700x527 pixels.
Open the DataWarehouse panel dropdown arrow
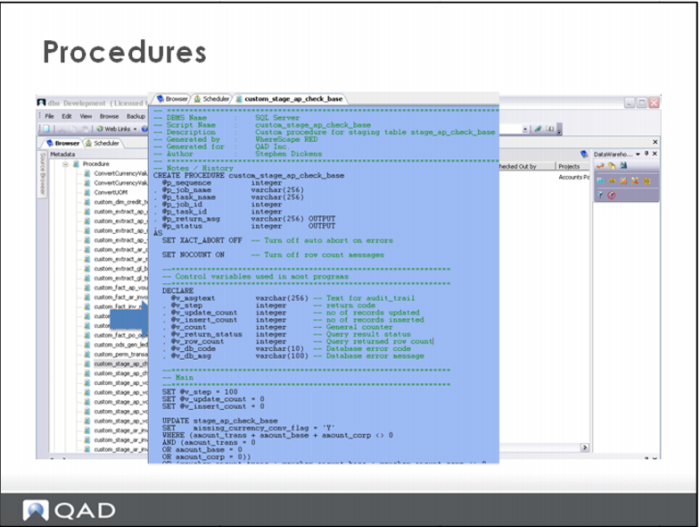coord(638,154)
